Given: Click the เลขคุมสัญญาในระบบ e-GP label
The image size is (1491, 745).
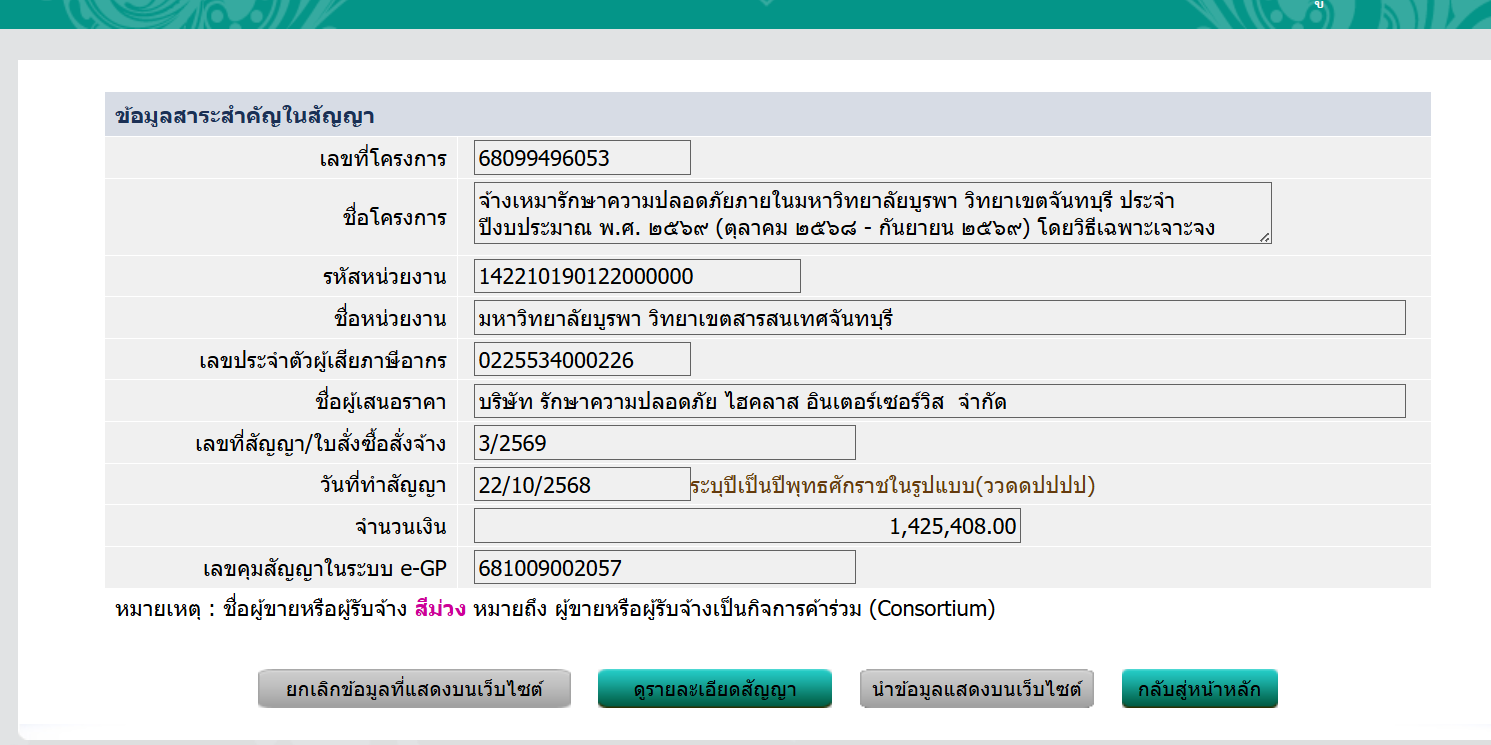Looking at the screenshot, I should tap(324, 568).
